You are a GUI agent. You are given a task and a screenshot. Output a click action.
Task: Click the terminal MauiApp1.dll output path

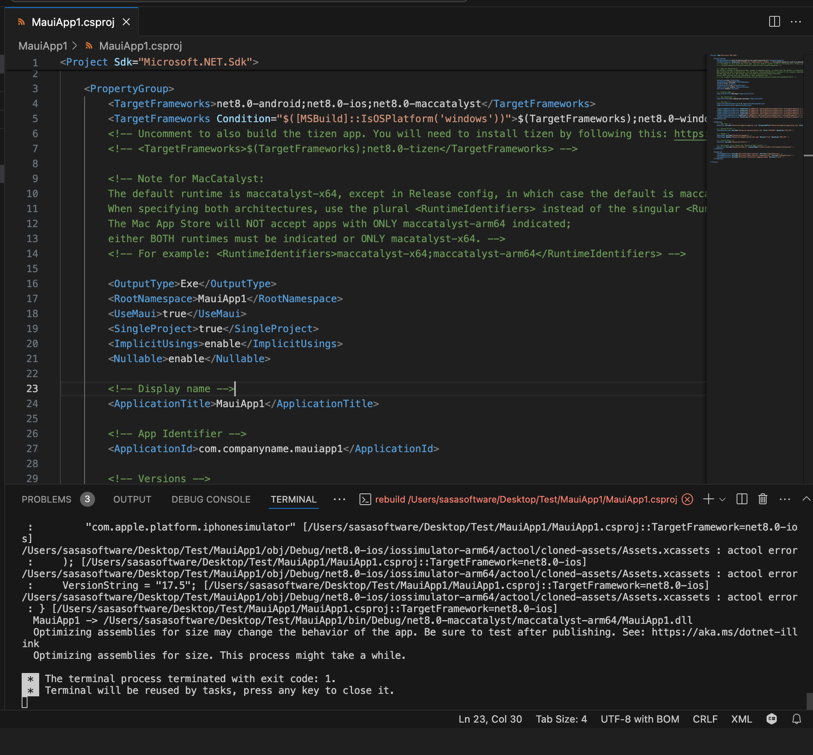[x=397, y=620]
